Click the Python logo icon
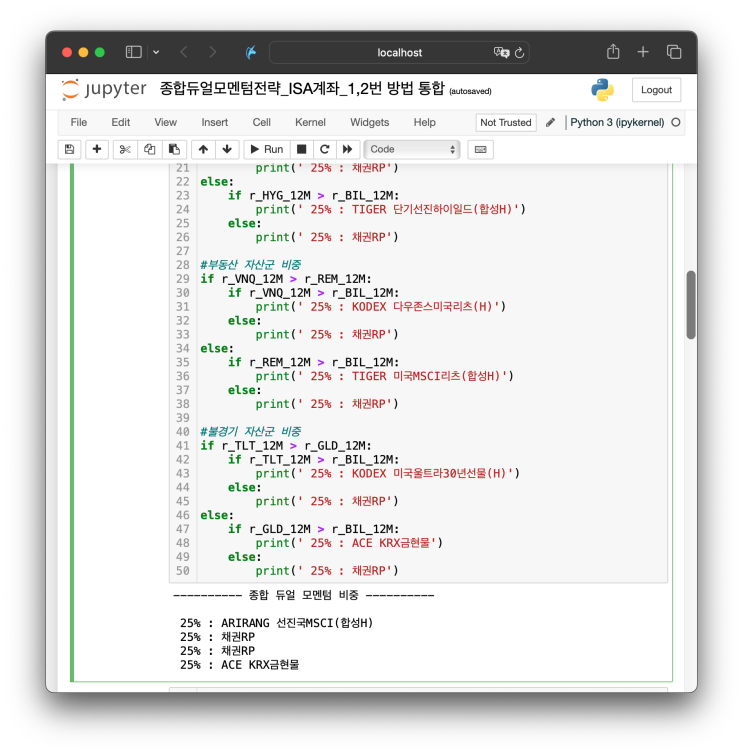This screenshot has height=753, width=743. click(602, 90)
